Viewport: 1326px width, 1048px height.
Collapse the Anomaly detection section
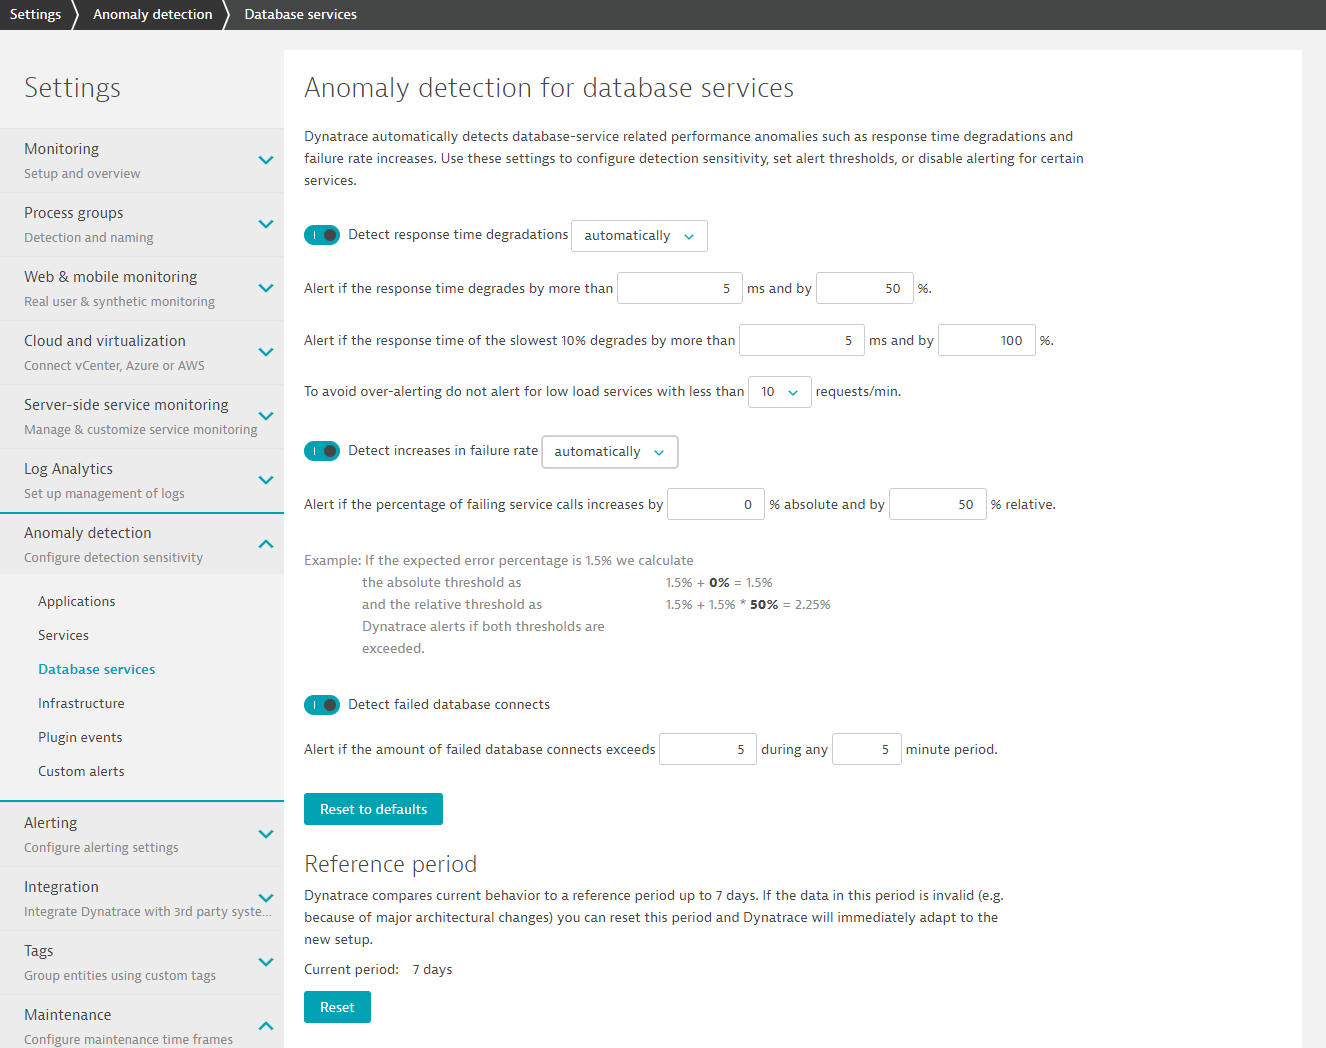[266, 544]
